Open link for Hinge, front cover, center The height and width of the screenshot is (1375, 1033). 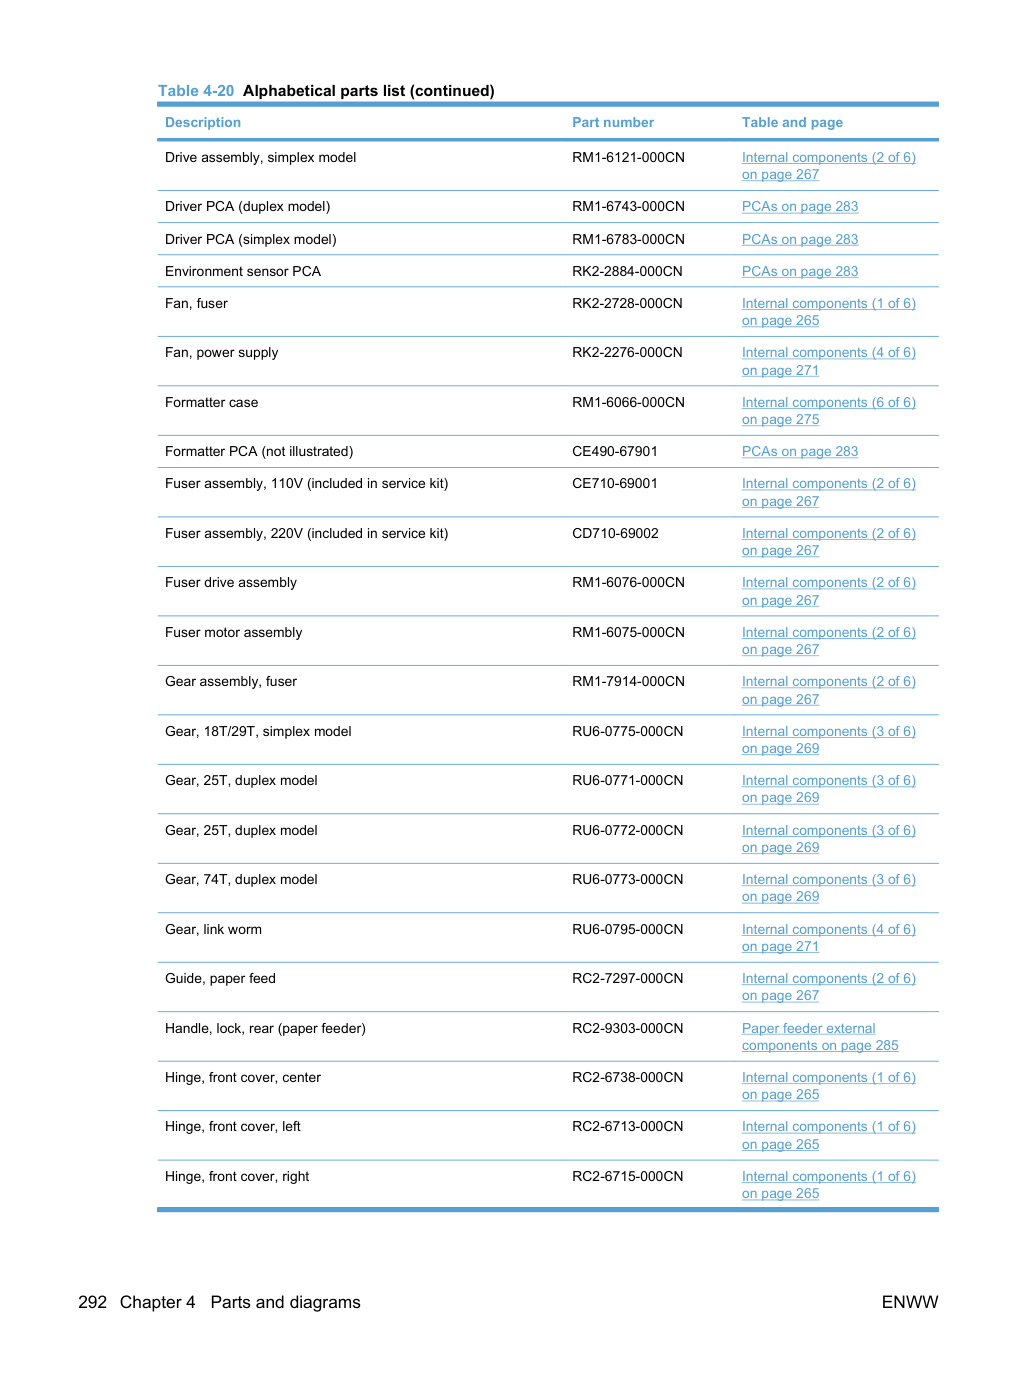(x=828, y=1086)
